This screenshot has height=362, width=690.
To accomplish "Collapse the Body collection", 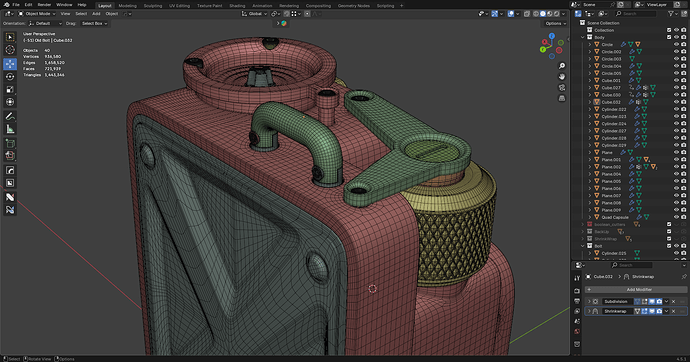I will pyautogui.click(x=583, y=37).
